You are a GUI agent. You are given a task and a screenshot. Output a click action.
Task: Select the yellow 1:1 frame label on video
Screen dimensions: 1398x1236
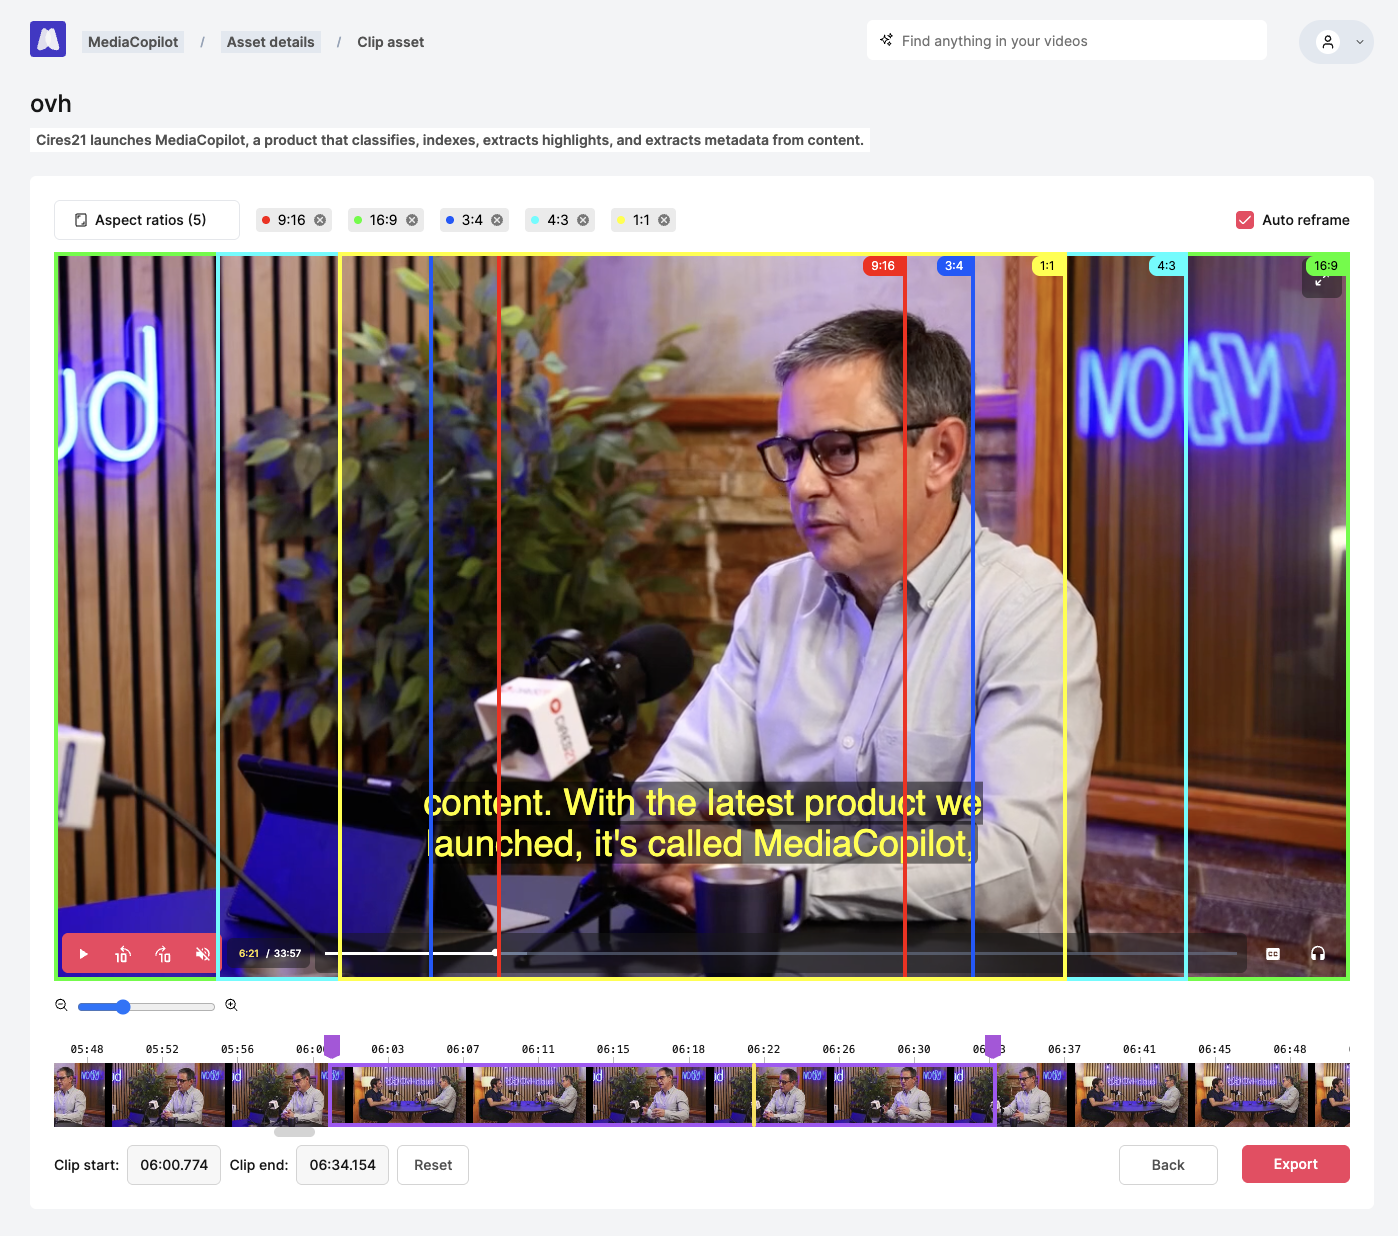click(1047, 266)
